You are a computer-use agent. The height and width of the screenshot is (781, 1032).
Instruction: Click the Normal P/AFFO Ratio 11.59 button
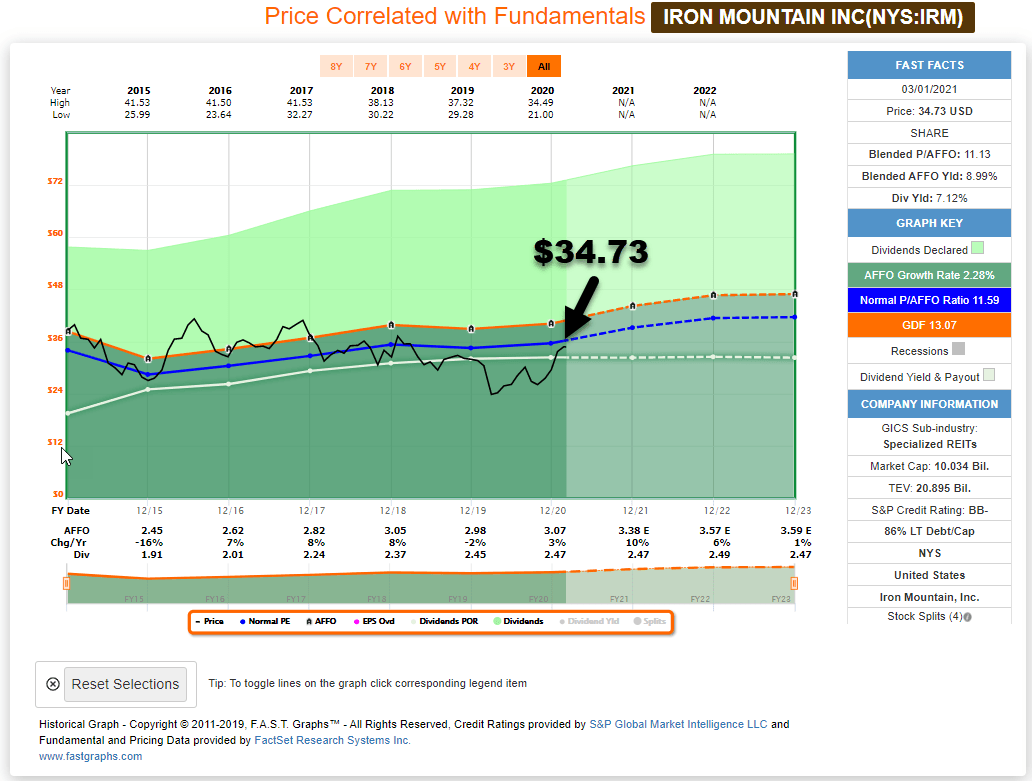click(929, 300)
